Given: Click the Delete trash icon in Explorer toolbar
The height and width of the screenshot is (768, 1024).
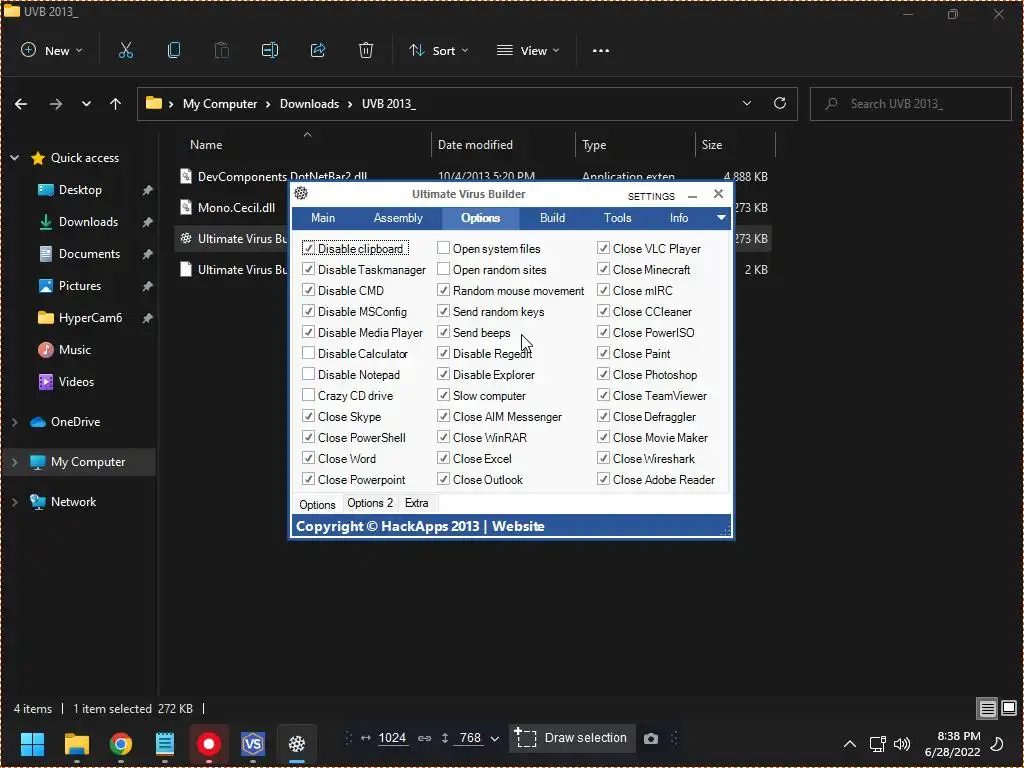Looking at the screenshot, I should (366, 50).
